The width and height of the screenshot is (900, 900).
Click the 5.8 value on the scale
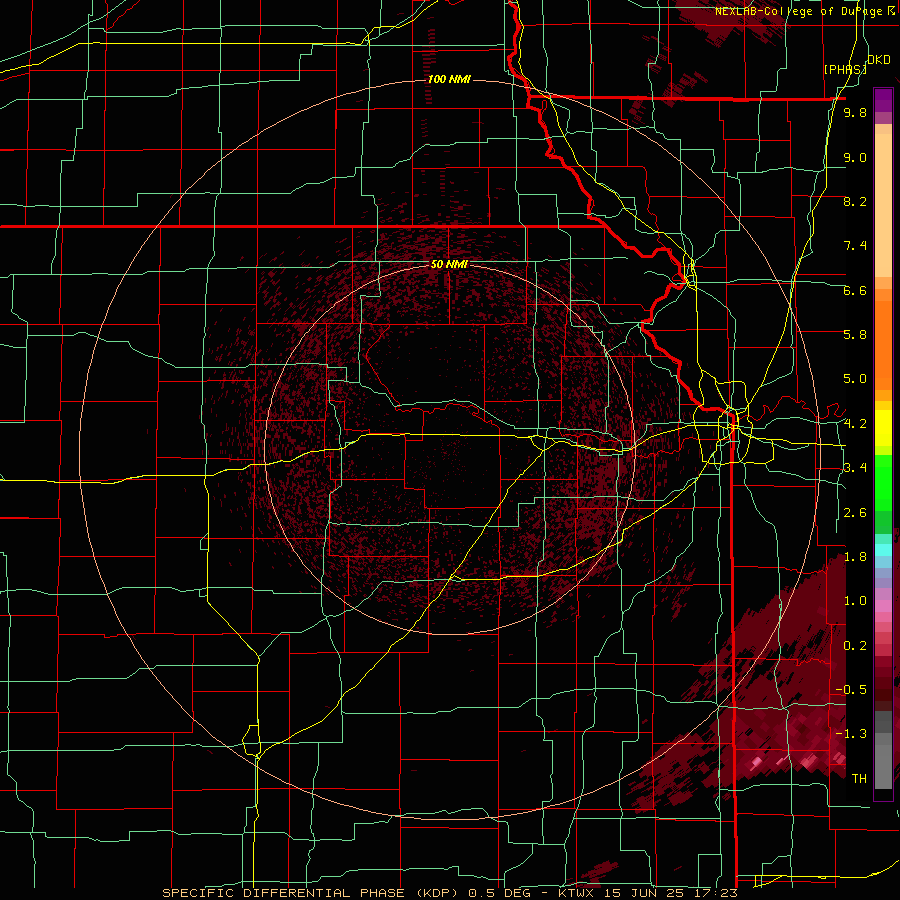[855, 335]
